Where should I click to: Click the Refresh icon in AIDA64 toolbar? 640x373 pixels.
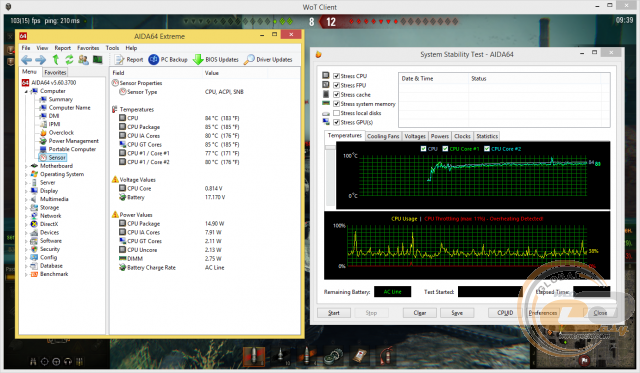click(69, 60)
